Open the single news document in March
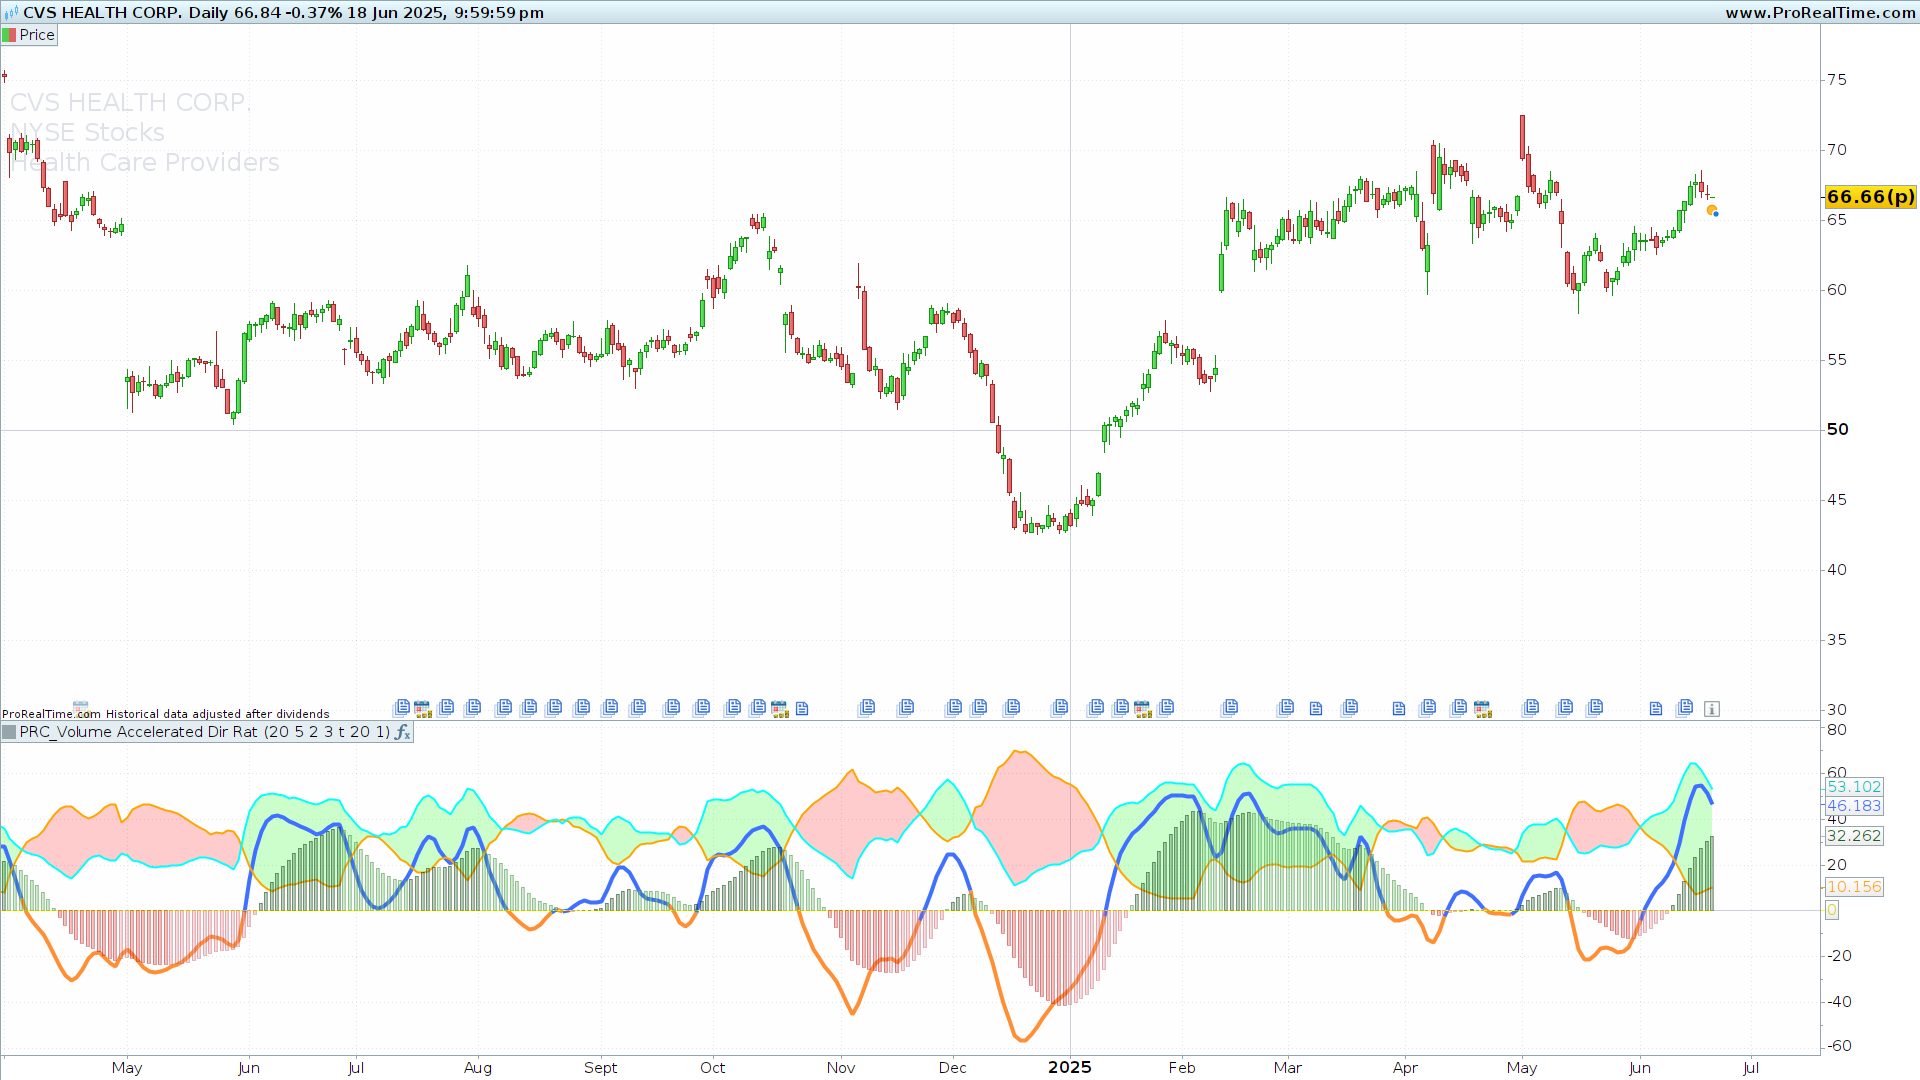Image resolution: width=1920 pixels, height=1080 pixels. [x=1316, y=710]
